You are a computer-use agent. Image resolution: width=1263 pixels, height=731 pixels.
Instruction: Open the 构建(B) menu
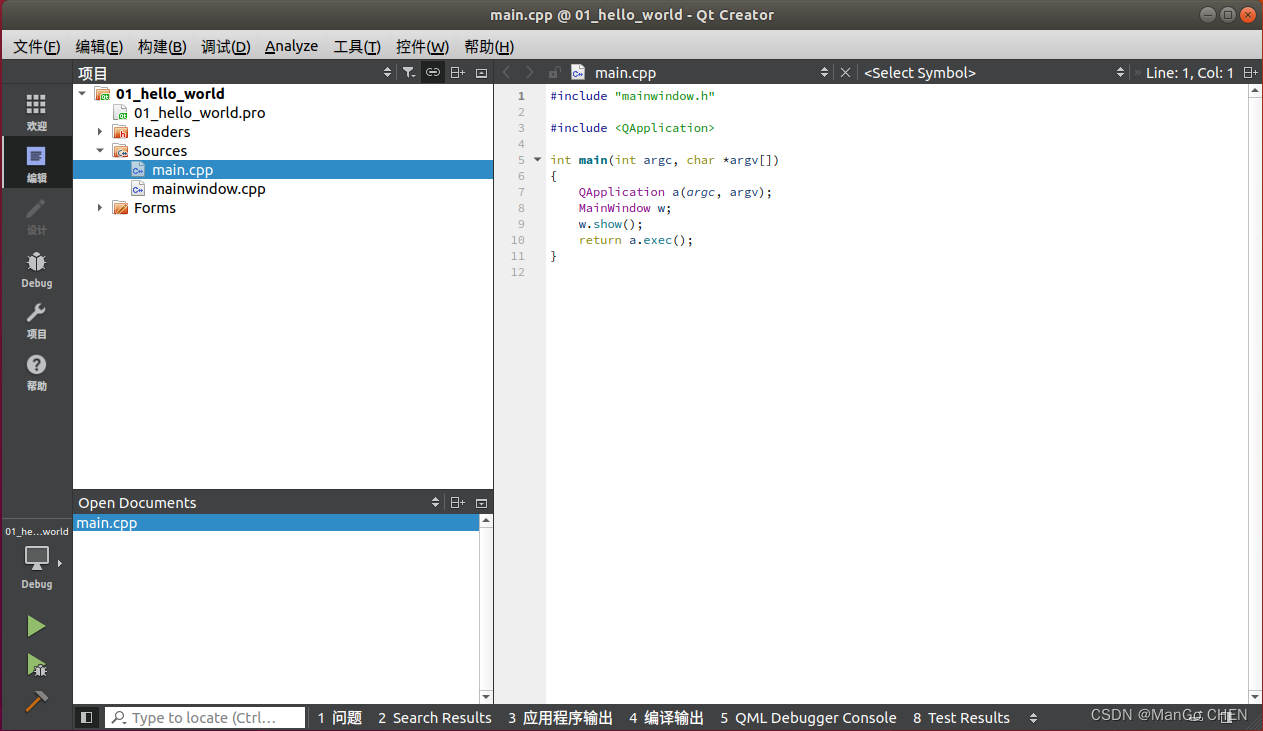point(162,46)
